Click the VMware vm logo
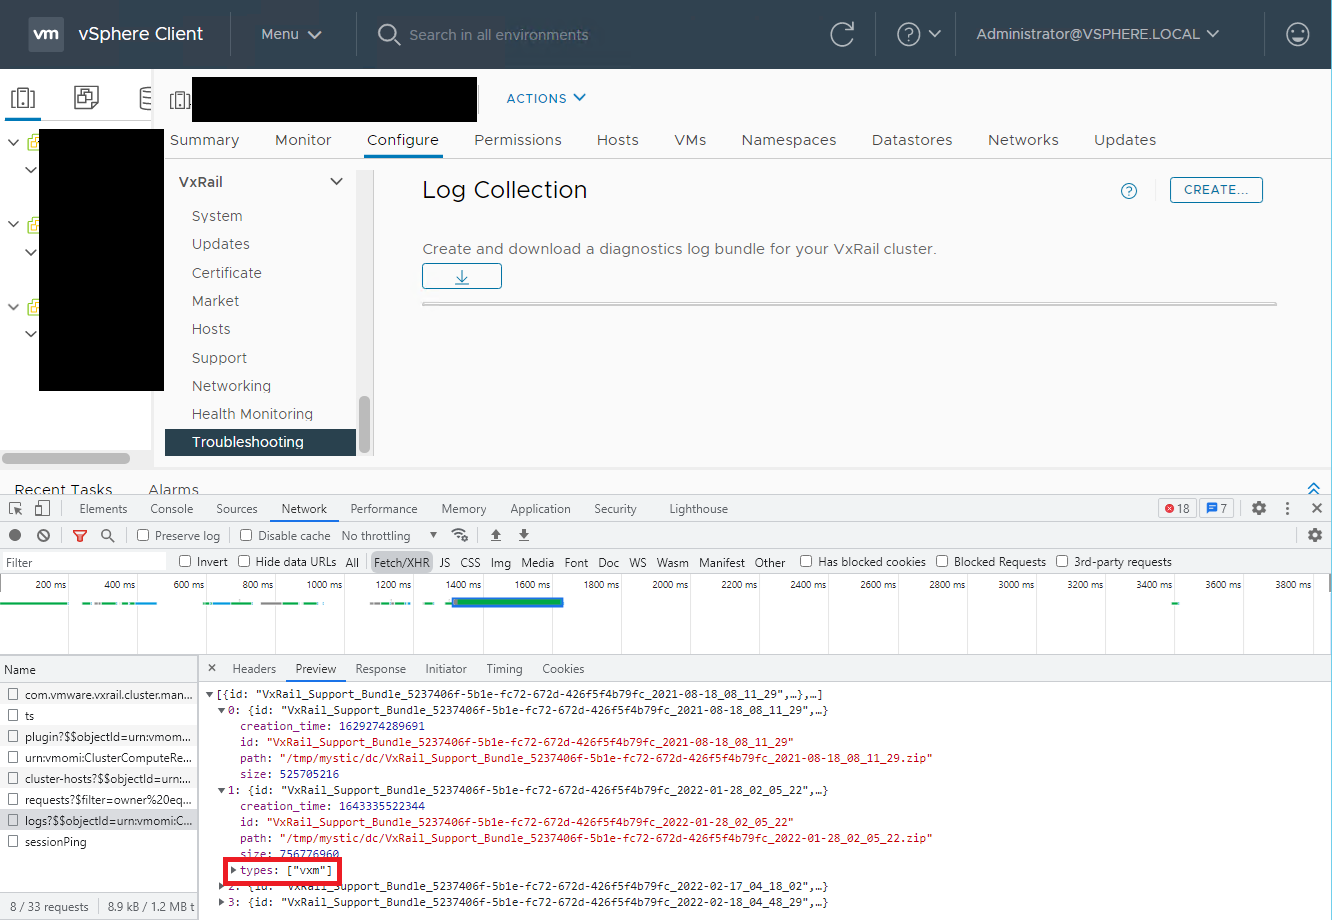Screen dimensions: 1332x920 pos(47,34)
